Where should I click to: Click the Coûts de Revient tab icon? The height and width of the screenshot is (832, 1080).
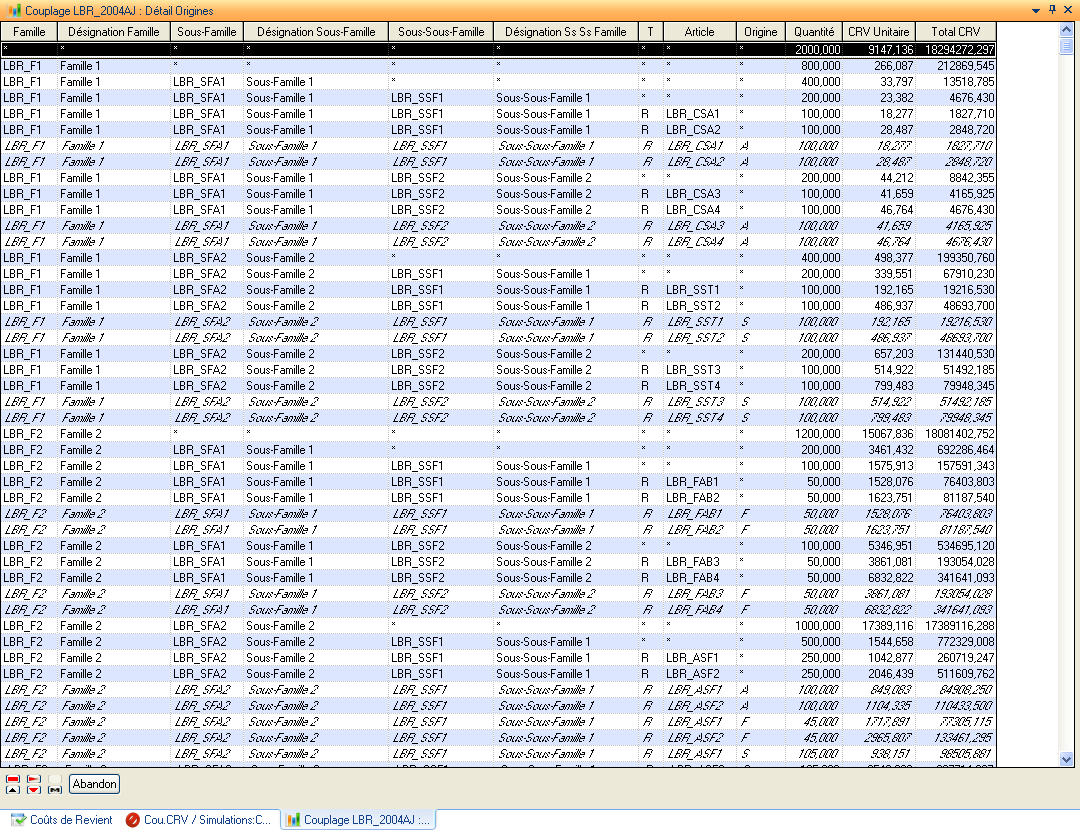point(18,820)
